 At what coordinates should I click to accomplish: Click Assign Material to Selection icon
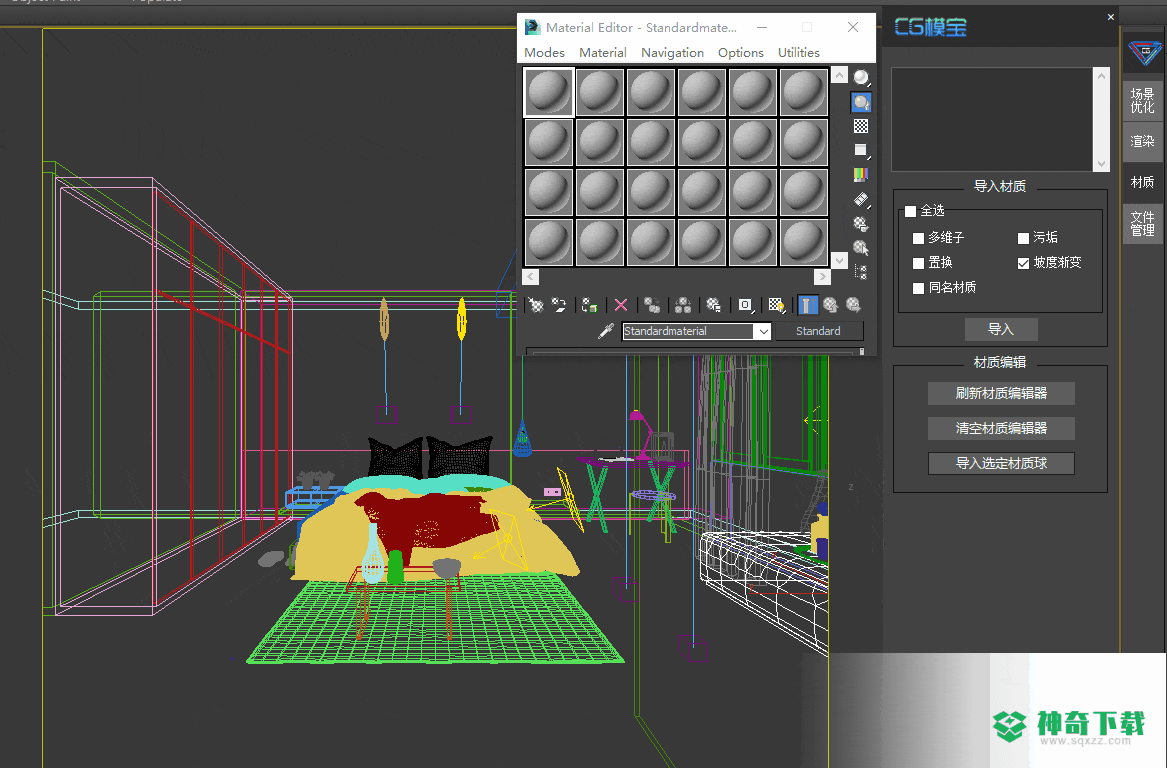point(589,305)
